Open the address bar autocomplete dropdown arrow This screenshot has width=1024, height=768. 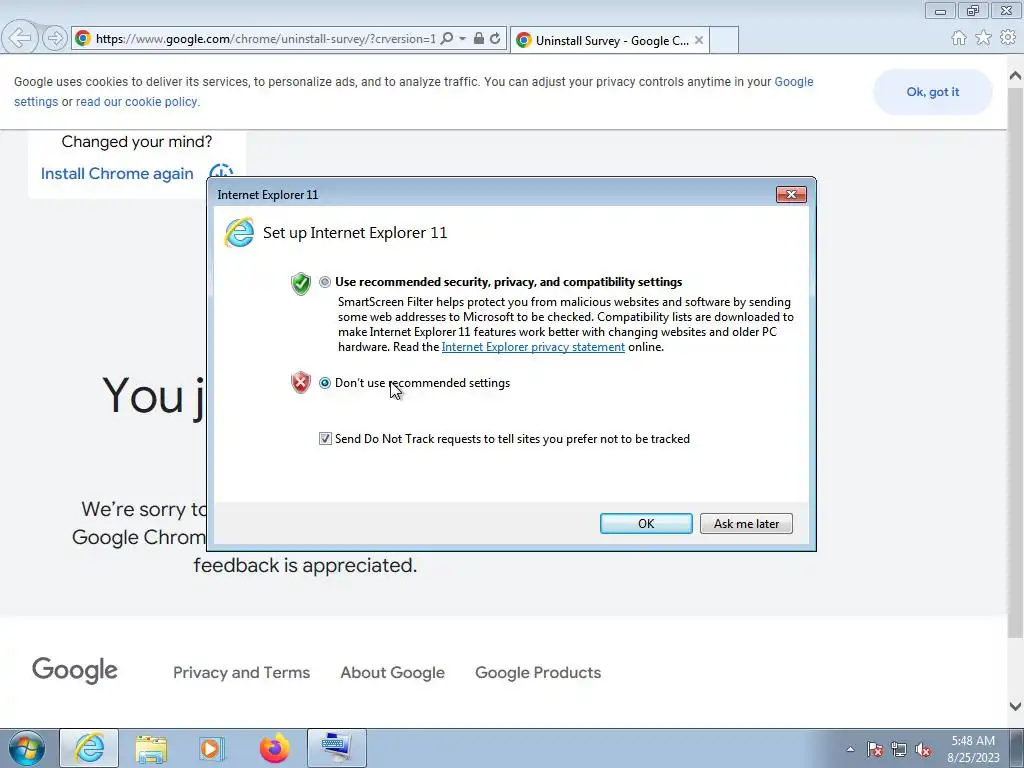(x=462, y=39)
